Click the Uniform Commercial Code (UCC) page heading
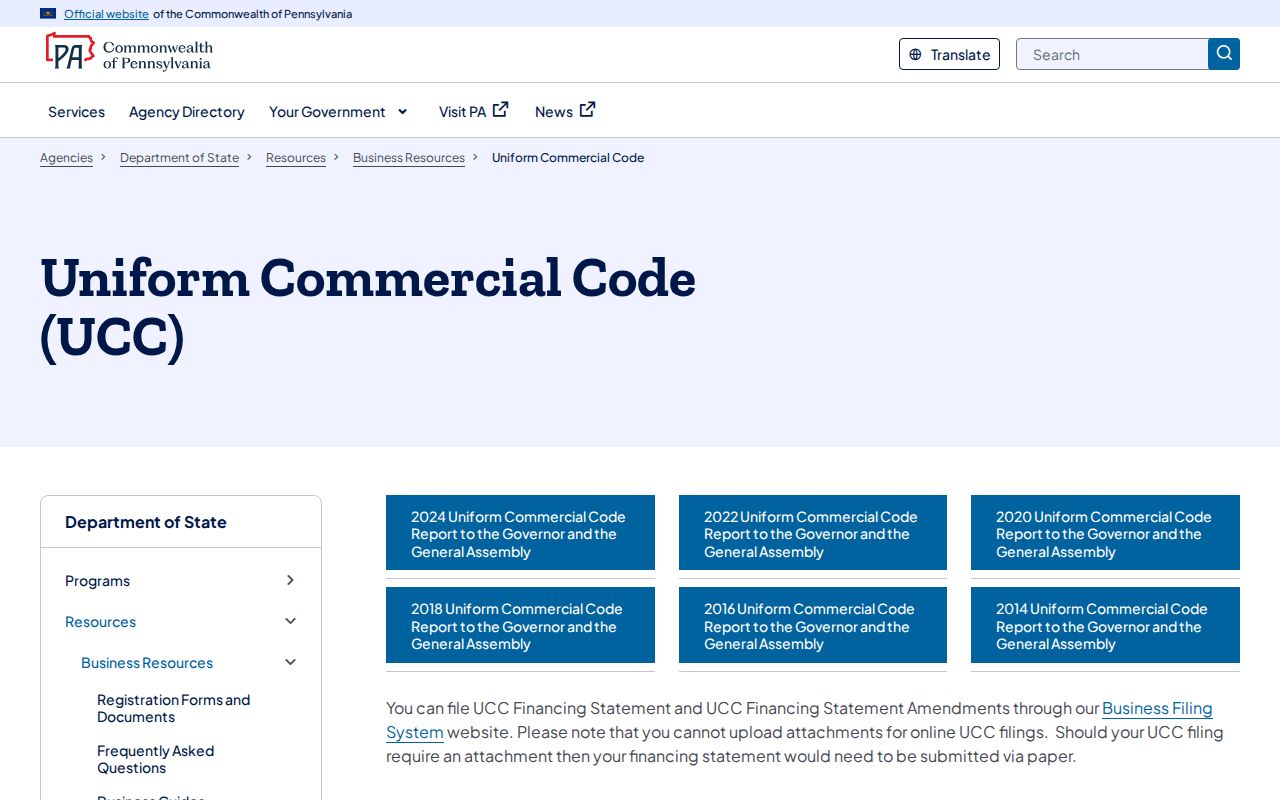The image size is (1280, 800). coord(368,306)
